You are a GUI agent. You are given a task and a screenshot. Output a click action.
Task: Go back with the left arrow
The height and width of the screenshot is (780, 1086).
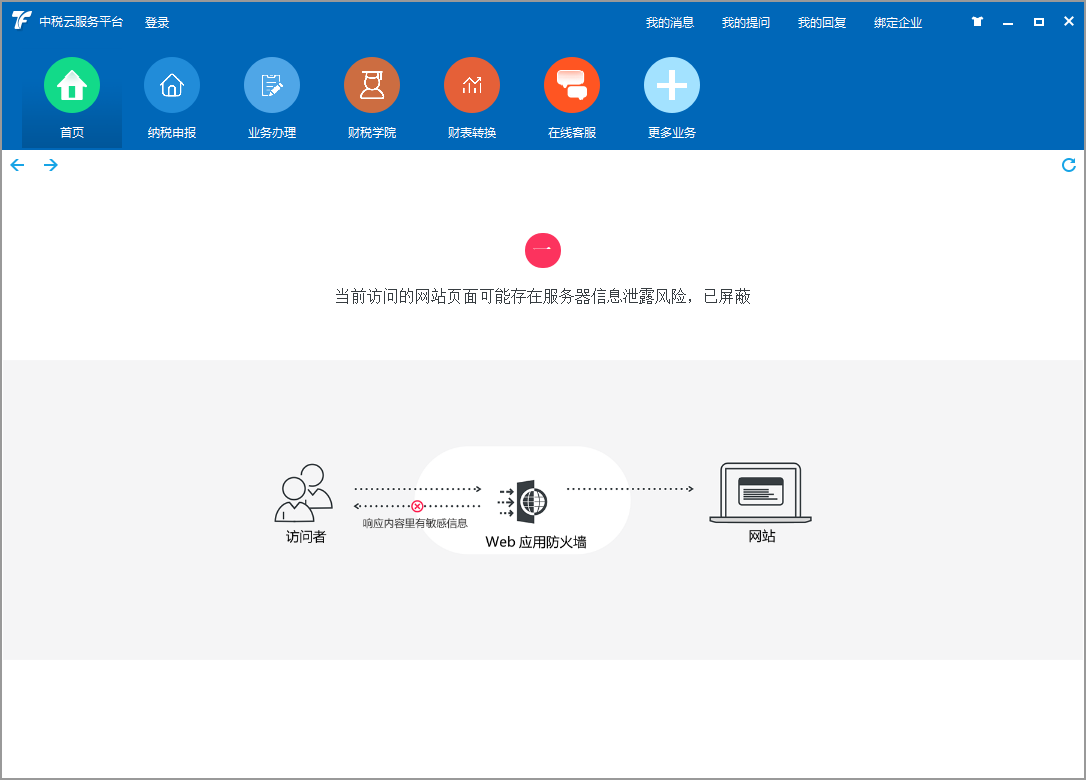tap(17, 165)
